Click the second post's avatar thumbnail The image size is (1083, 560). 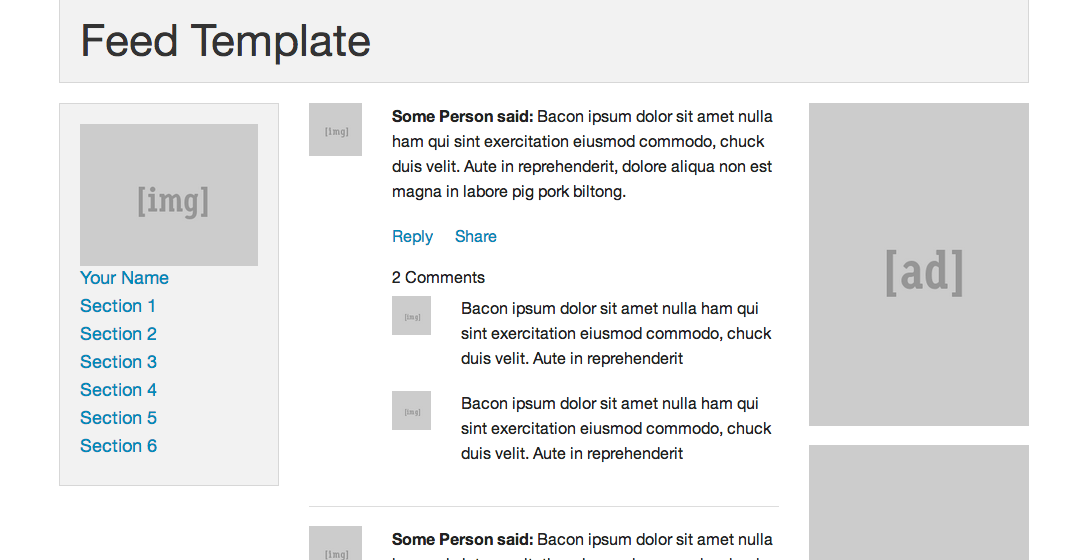(335, 544)
